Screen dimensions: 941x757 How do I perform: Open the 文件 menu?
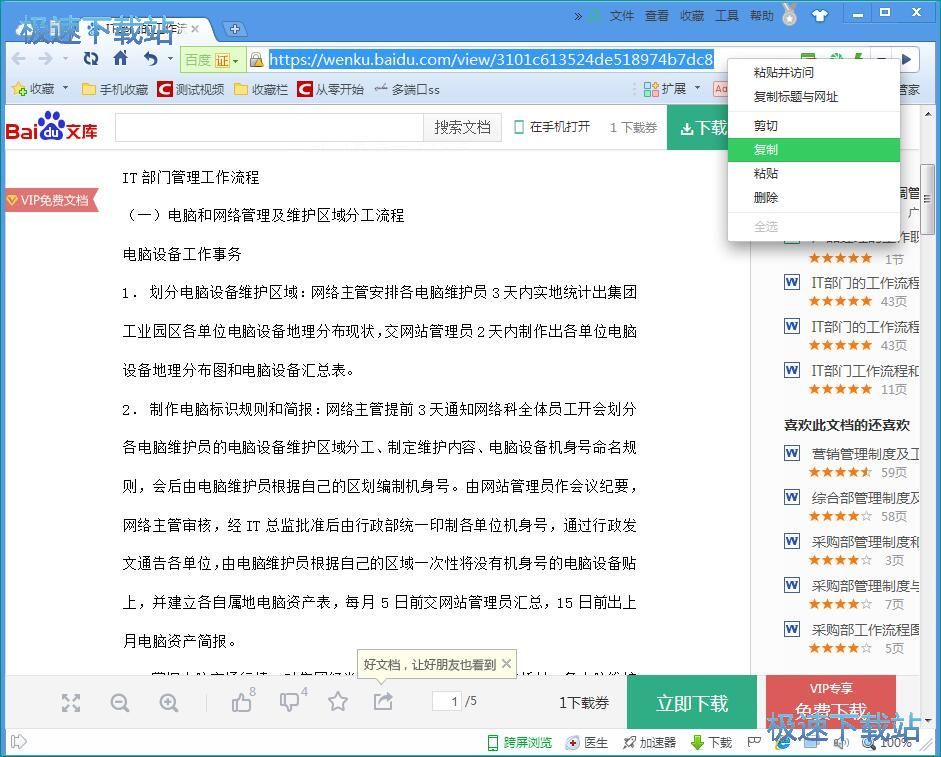coord(622,16)
